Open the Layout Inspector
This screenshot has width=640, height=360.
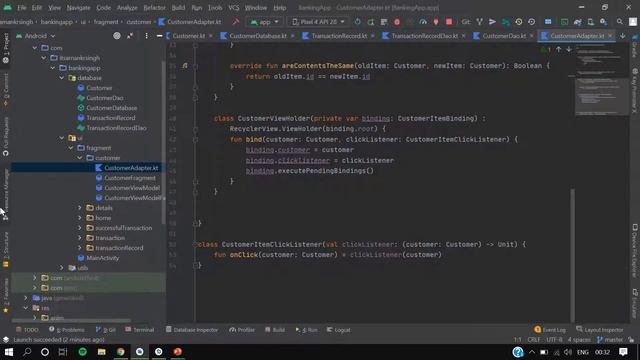coord(600,330)
